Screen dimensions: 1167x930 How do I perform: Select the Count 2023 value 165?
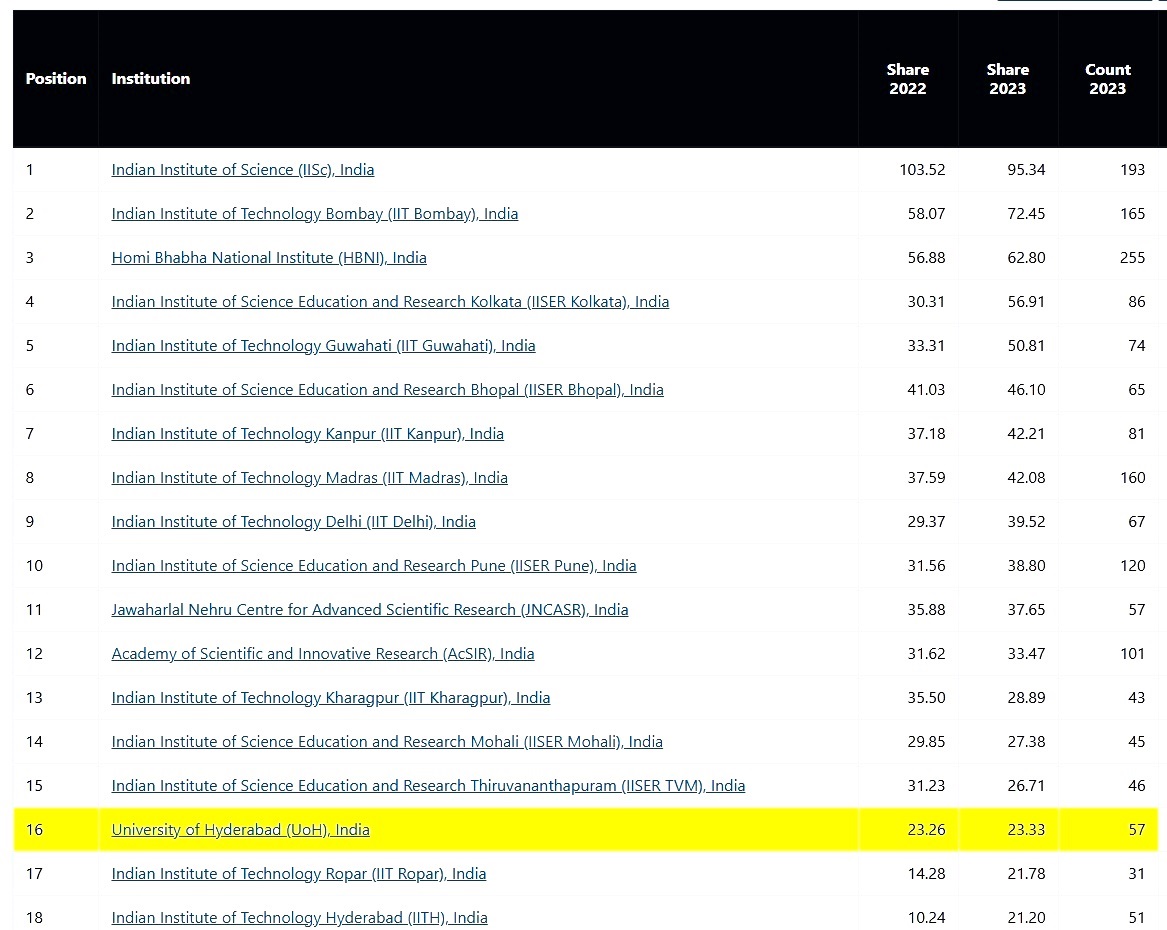click(x=1133, y=214)
